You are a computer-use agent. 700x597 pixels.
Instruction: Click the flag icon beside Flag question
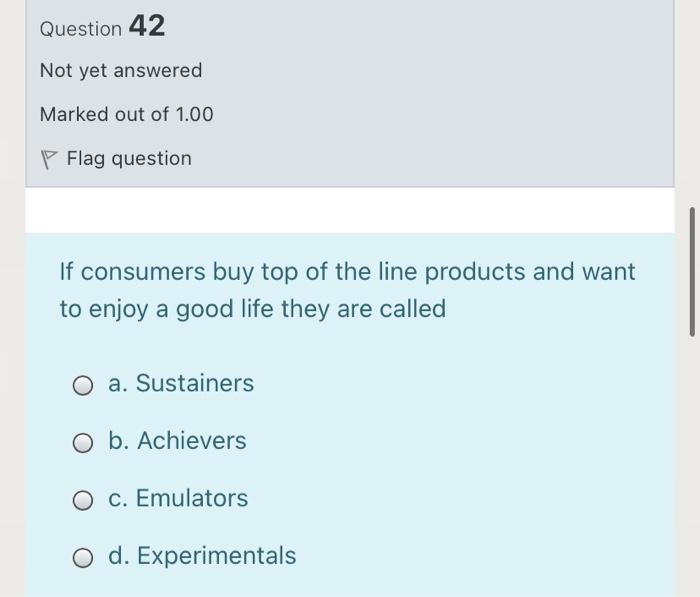[49, 159]
